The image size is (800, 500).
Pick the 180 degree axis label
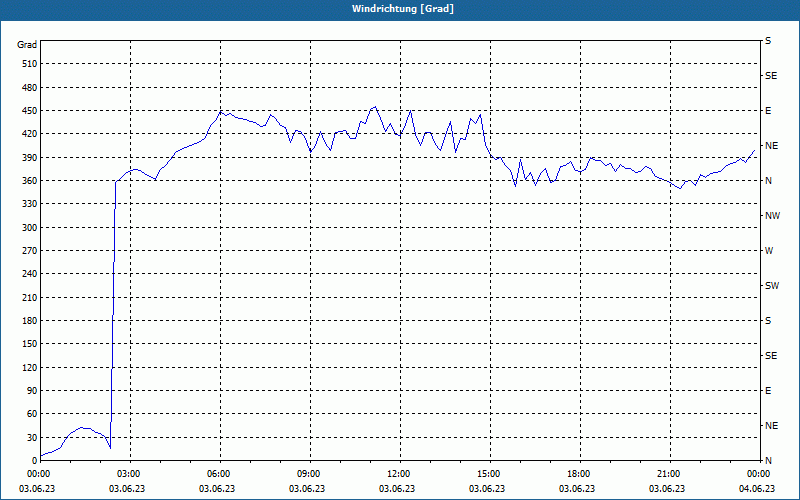[29, 321]
